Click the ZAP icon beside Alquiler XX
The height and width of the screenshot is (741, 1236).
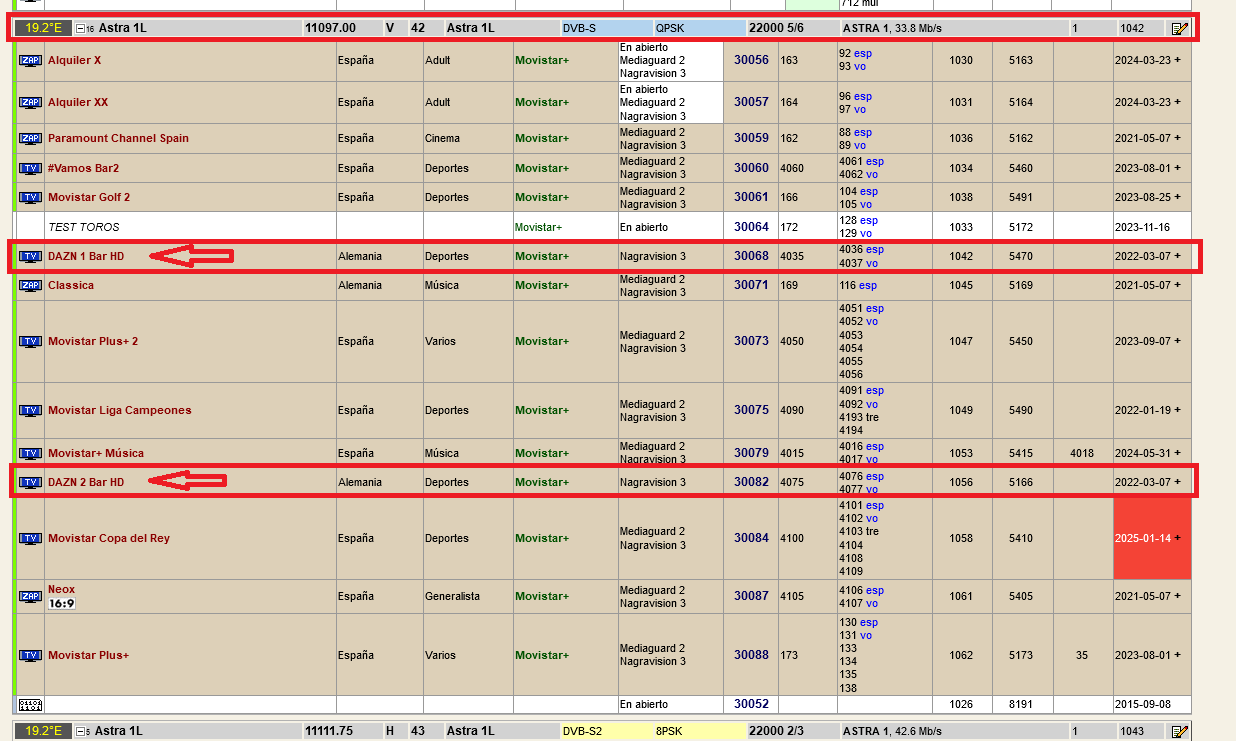point(30,102)
